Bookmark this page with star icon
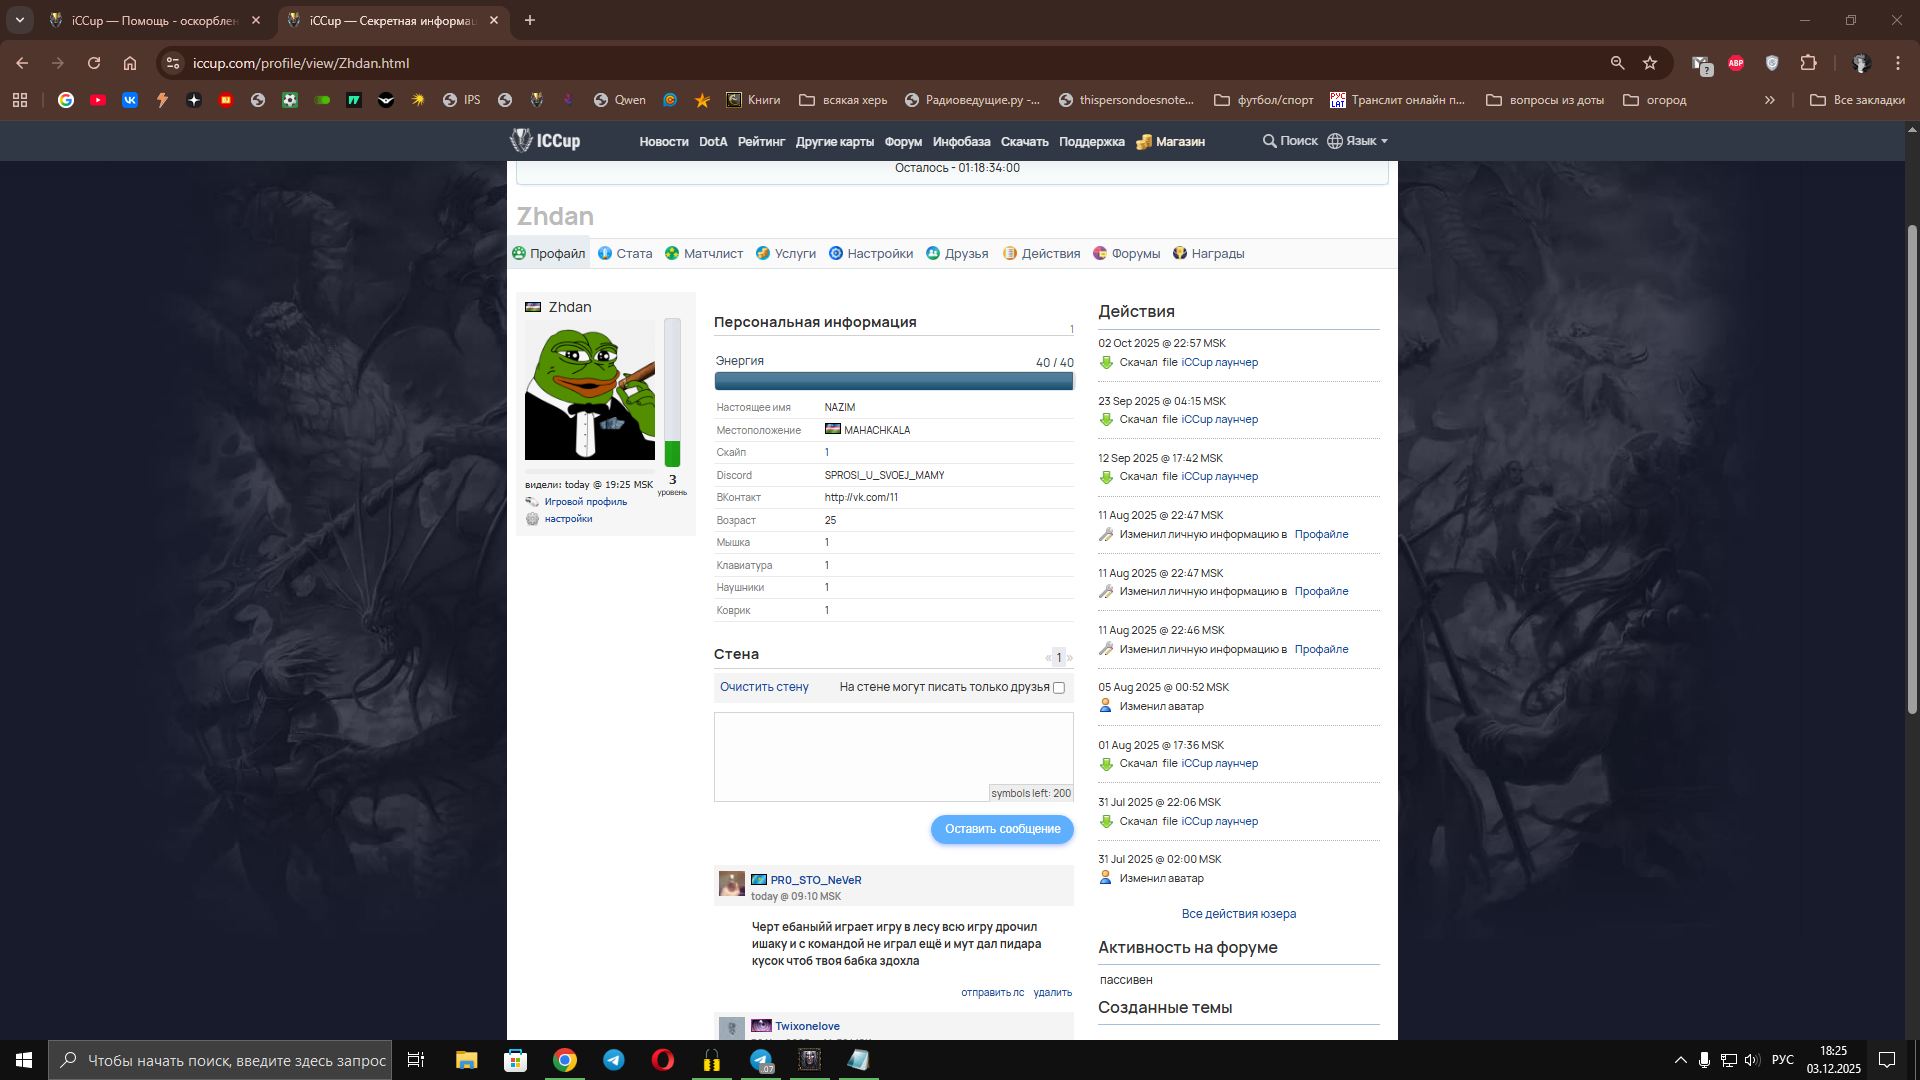The width and height of the screenshot is (1920, 1080). tap(1650, 63)
